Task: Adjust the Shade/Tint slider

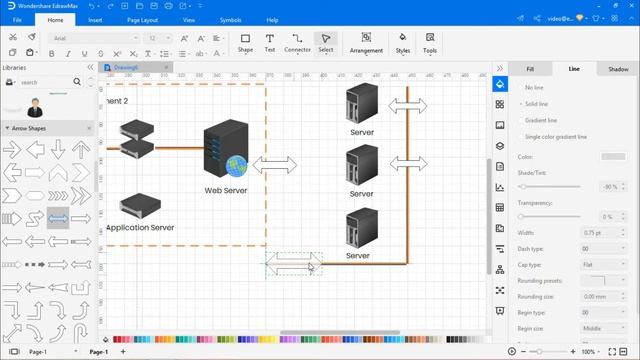Action: tap(549, 187)
